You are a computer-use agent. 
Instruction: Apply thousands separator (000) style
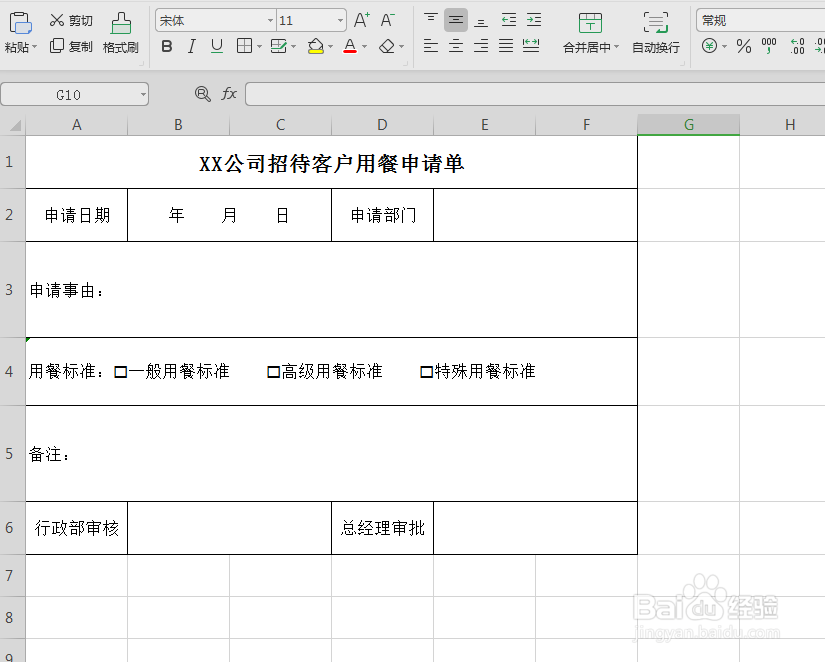(x=771, y=46)
